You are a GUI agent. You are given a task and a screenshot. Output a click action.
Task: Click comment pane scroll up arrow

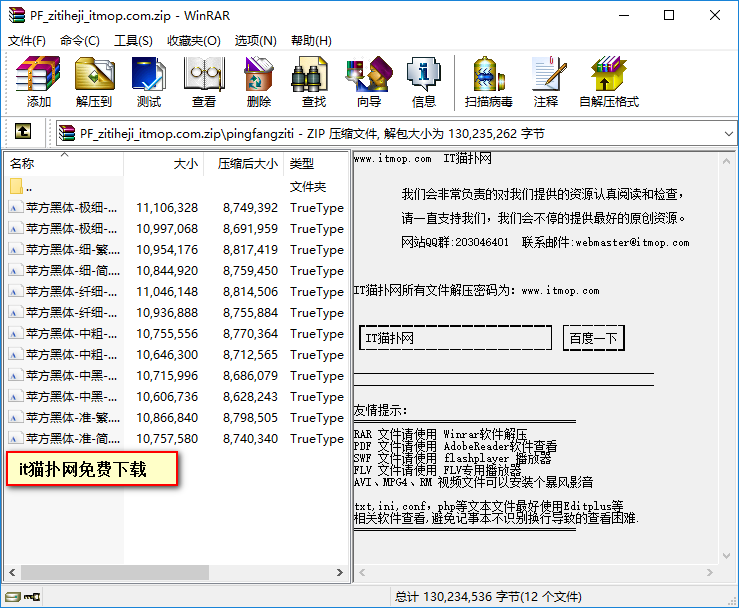point(727,161)
